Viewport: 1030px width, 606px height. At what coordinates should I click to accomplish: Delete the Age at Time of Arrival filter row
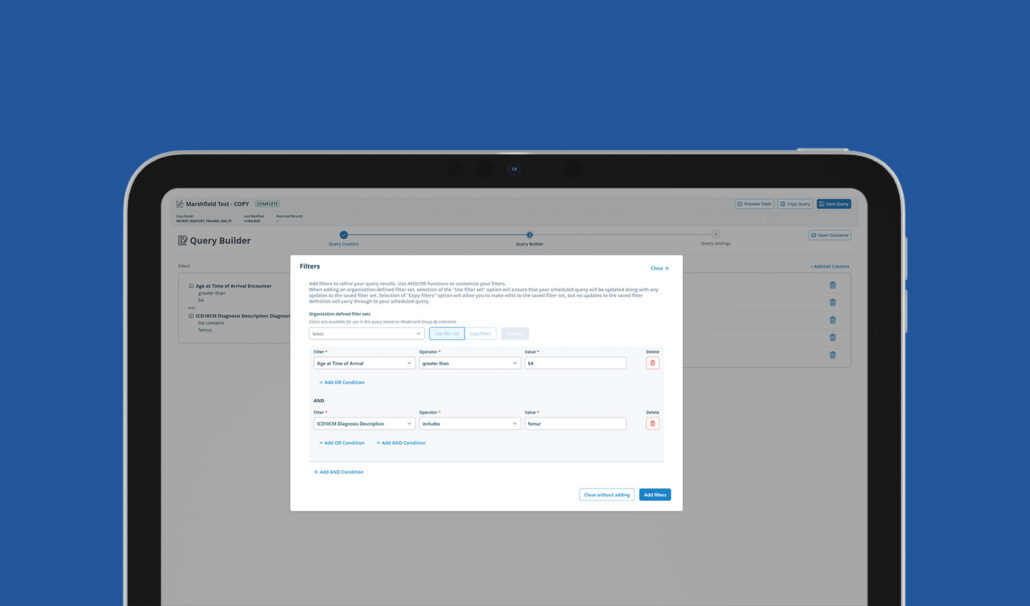tap(652, 363)
